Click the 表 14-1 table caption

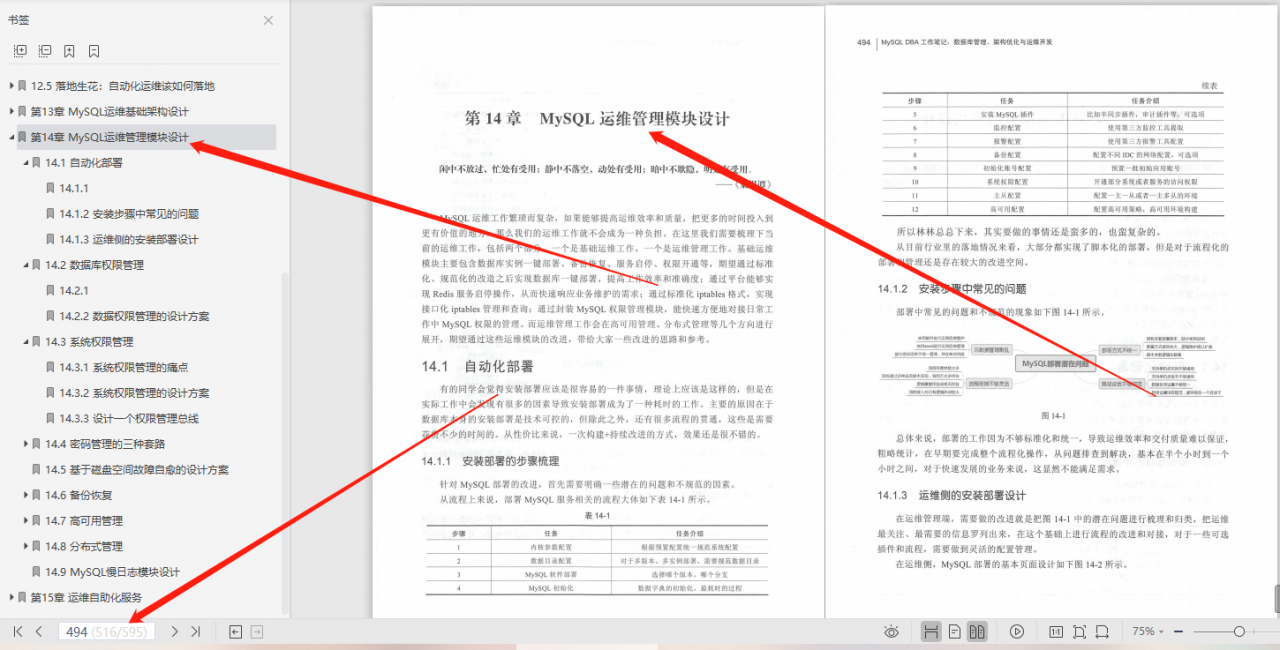point(596,514)
